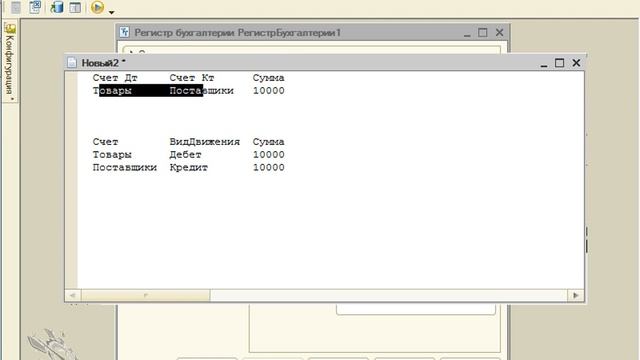The image size is (640, 360).
Task: Click the Новый2 document icon in title bar
Action: coord(72,62)
